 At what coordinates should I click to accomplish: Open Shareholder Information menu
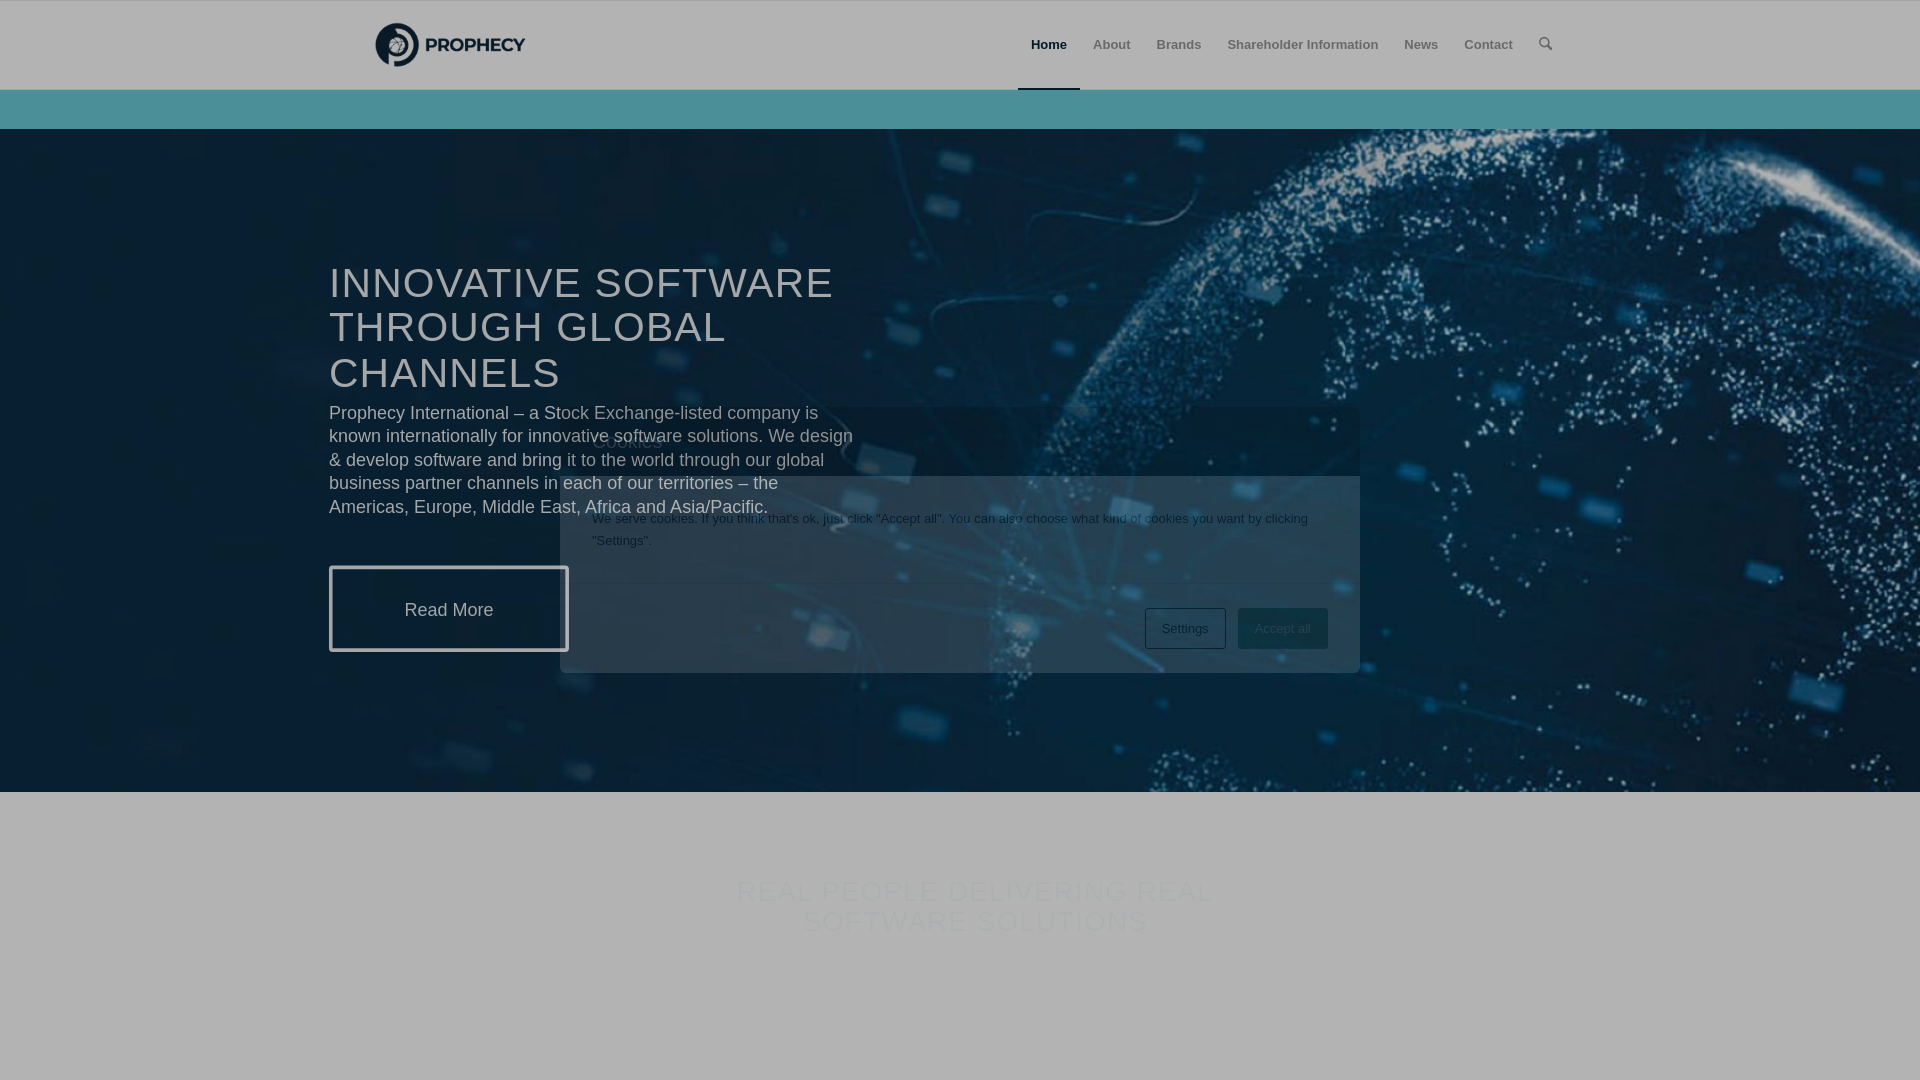click(1302, 45)
